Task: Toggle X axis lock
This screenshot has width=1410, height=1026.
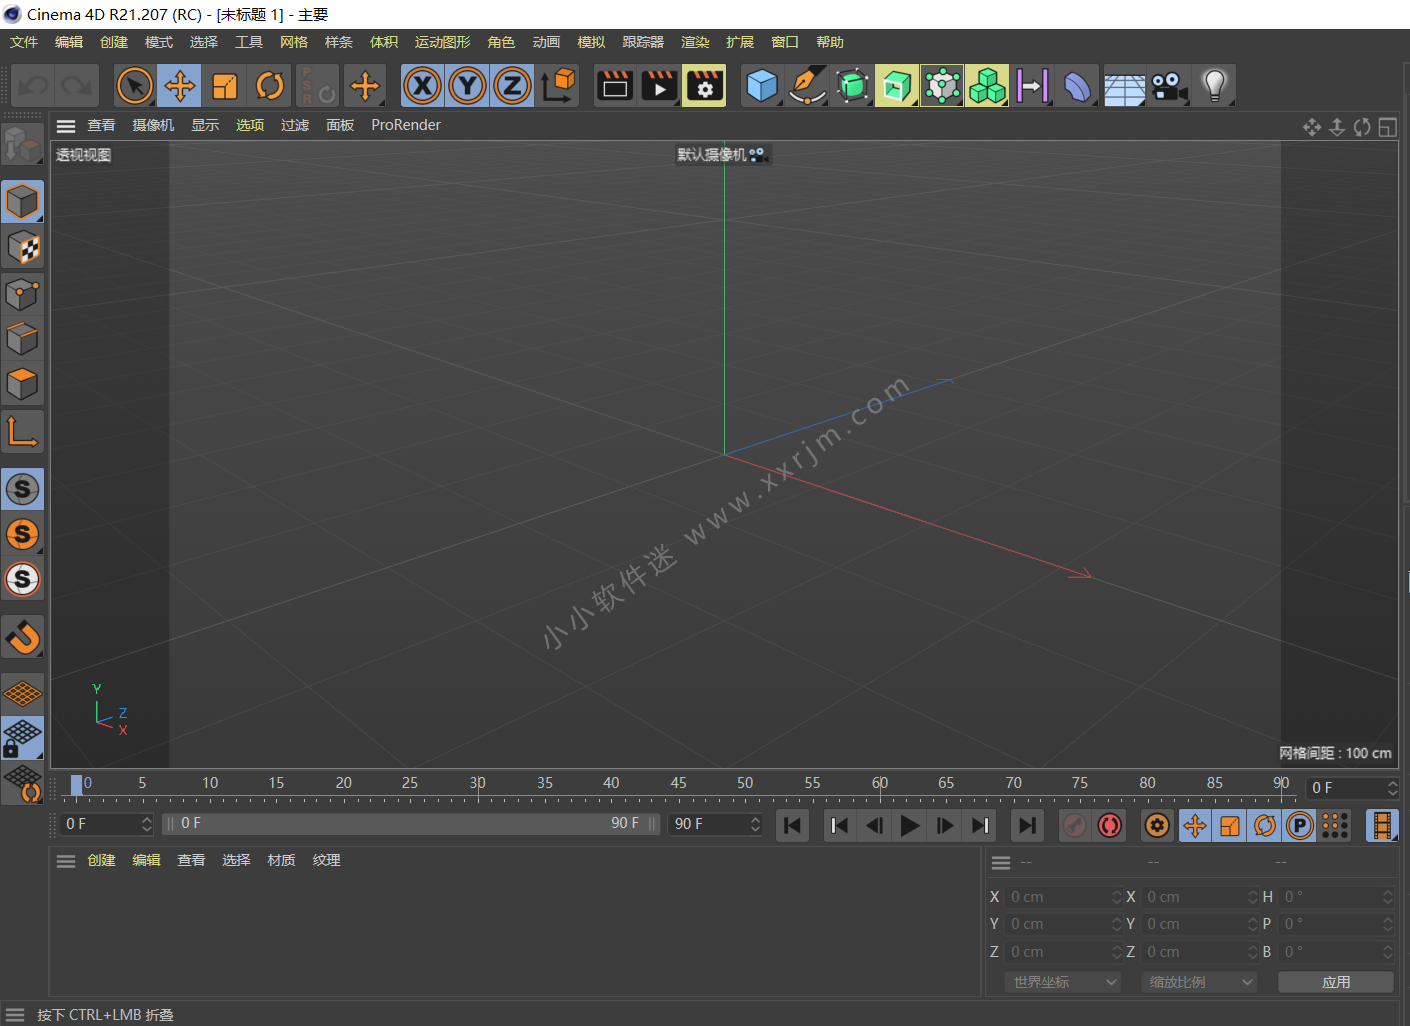Action: pyautogui.click(x=423, y=86)
